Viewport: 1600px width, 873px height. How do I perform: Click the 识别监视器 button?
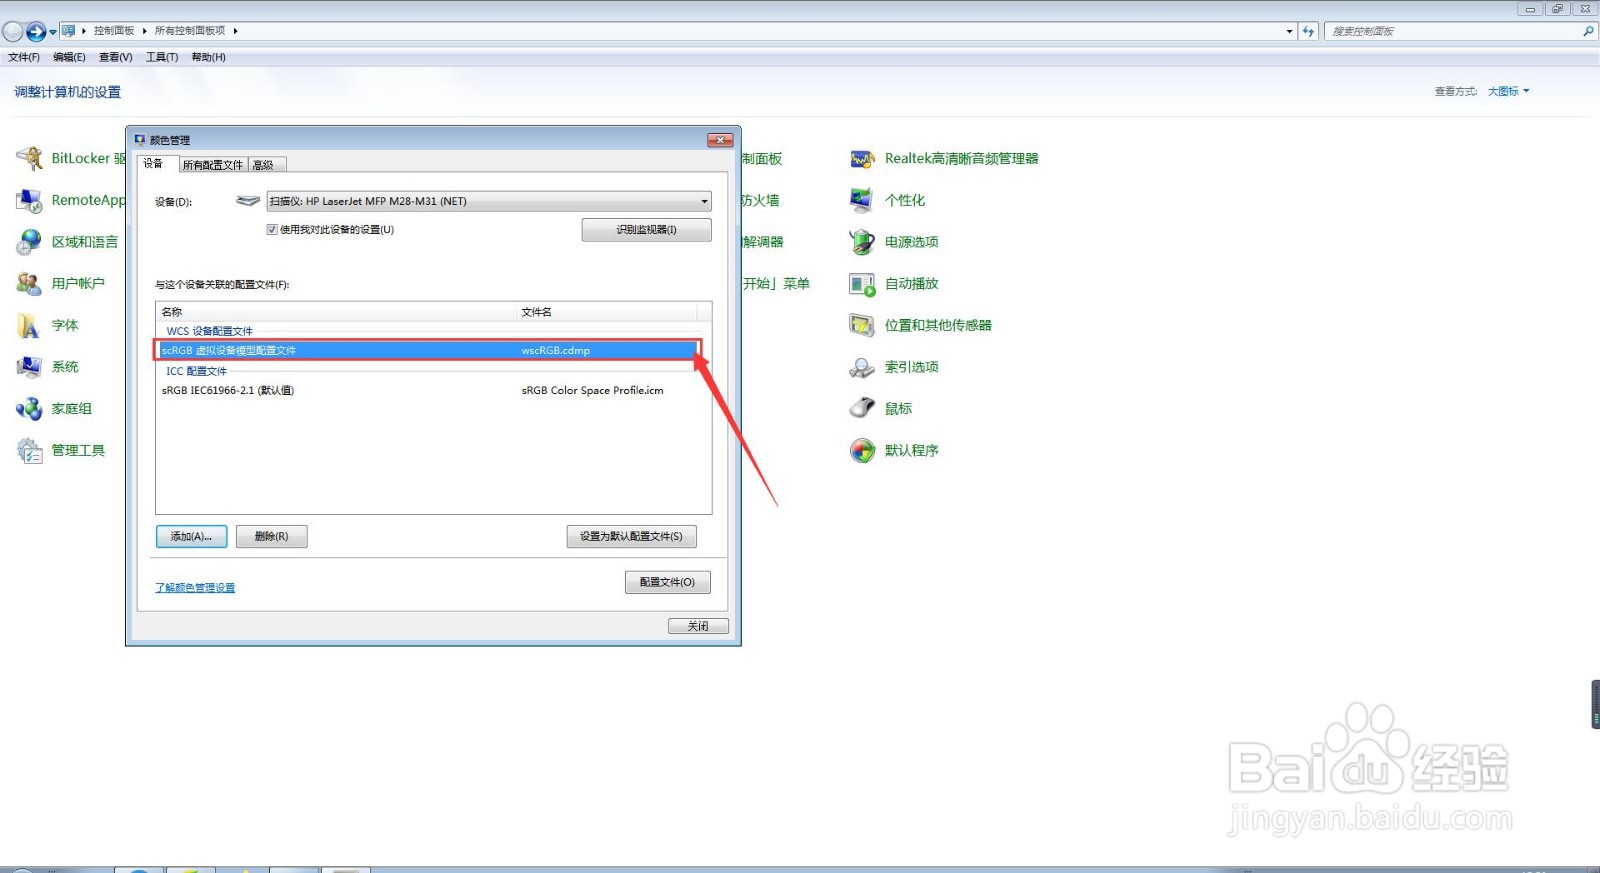(646, 230)
